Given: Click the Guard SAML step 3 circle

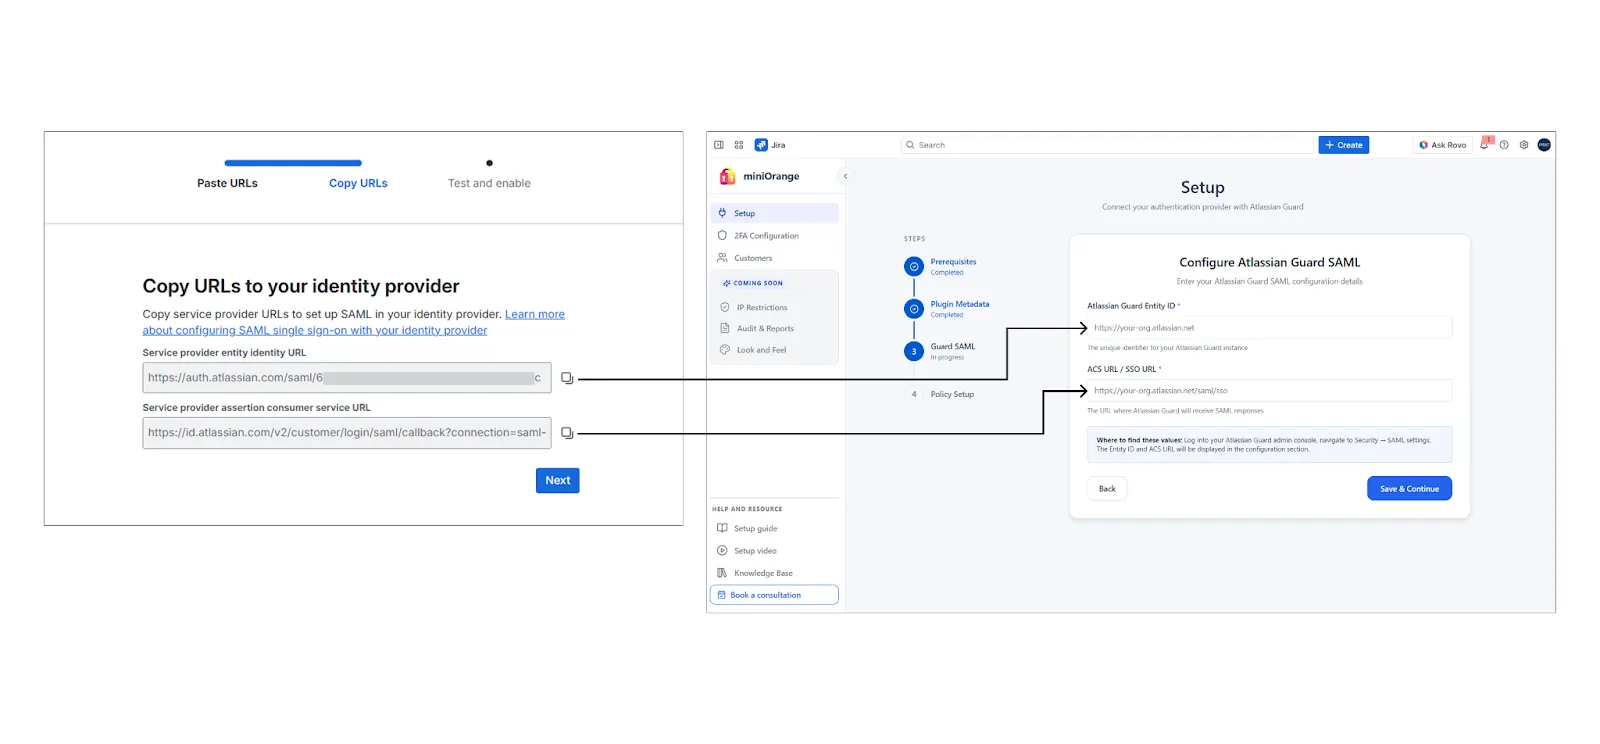Looking at the screenshot, I should click(914, 352).
